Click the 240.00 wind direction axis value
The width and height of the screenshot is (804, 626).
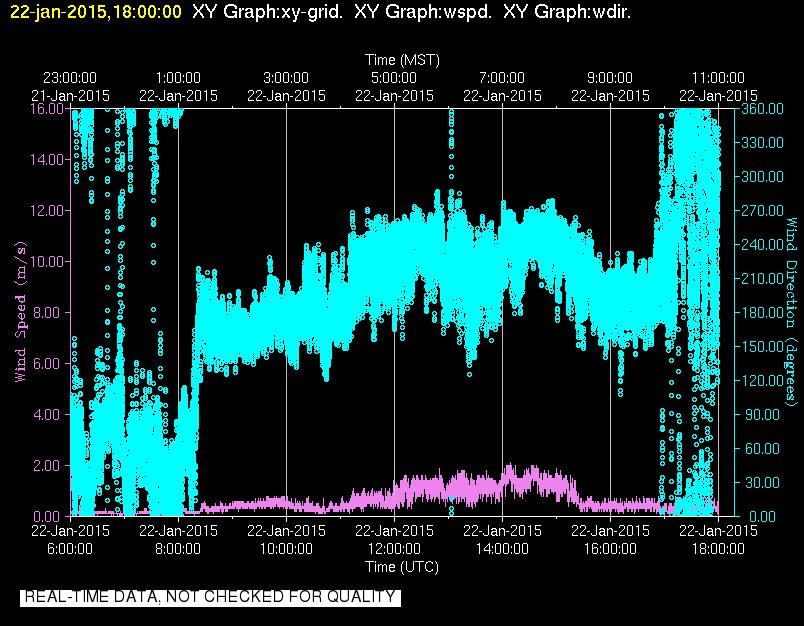762,245
